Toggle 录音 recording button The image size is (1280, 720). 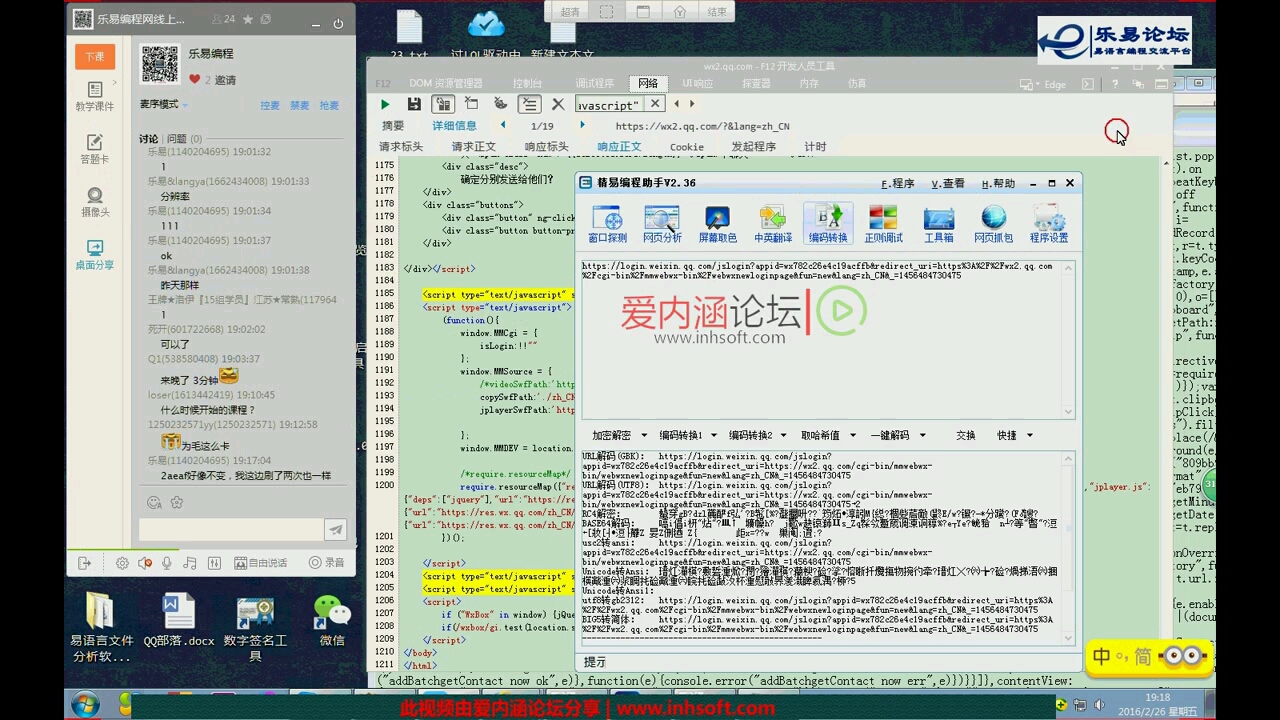326,563
